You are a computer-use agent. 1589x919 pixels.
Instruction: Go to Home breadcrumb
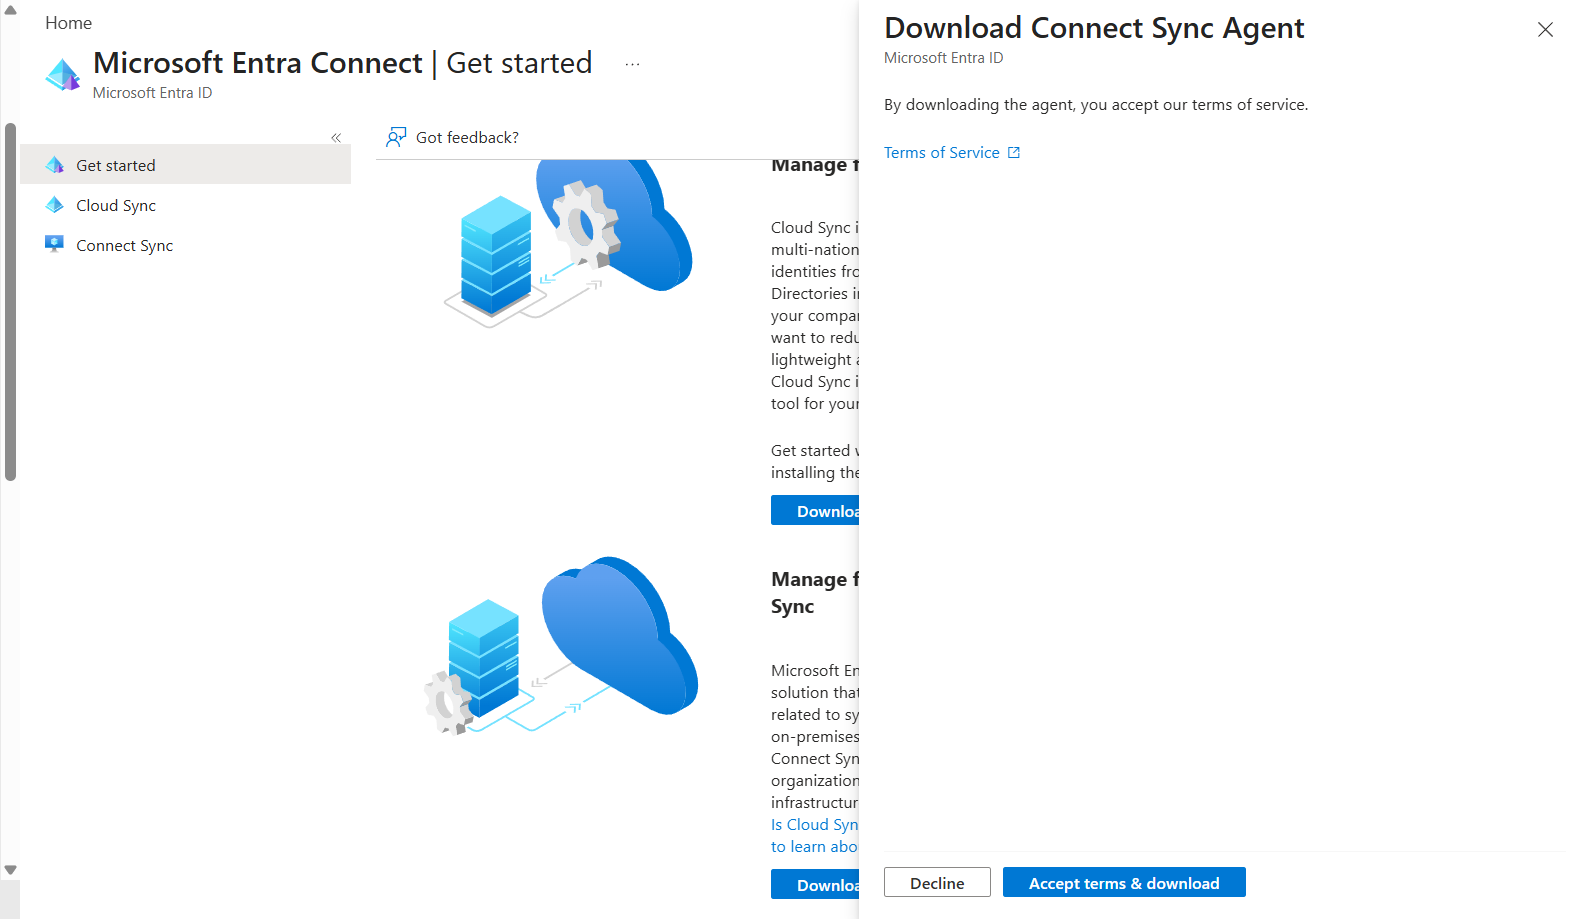[x=68, y=23]
